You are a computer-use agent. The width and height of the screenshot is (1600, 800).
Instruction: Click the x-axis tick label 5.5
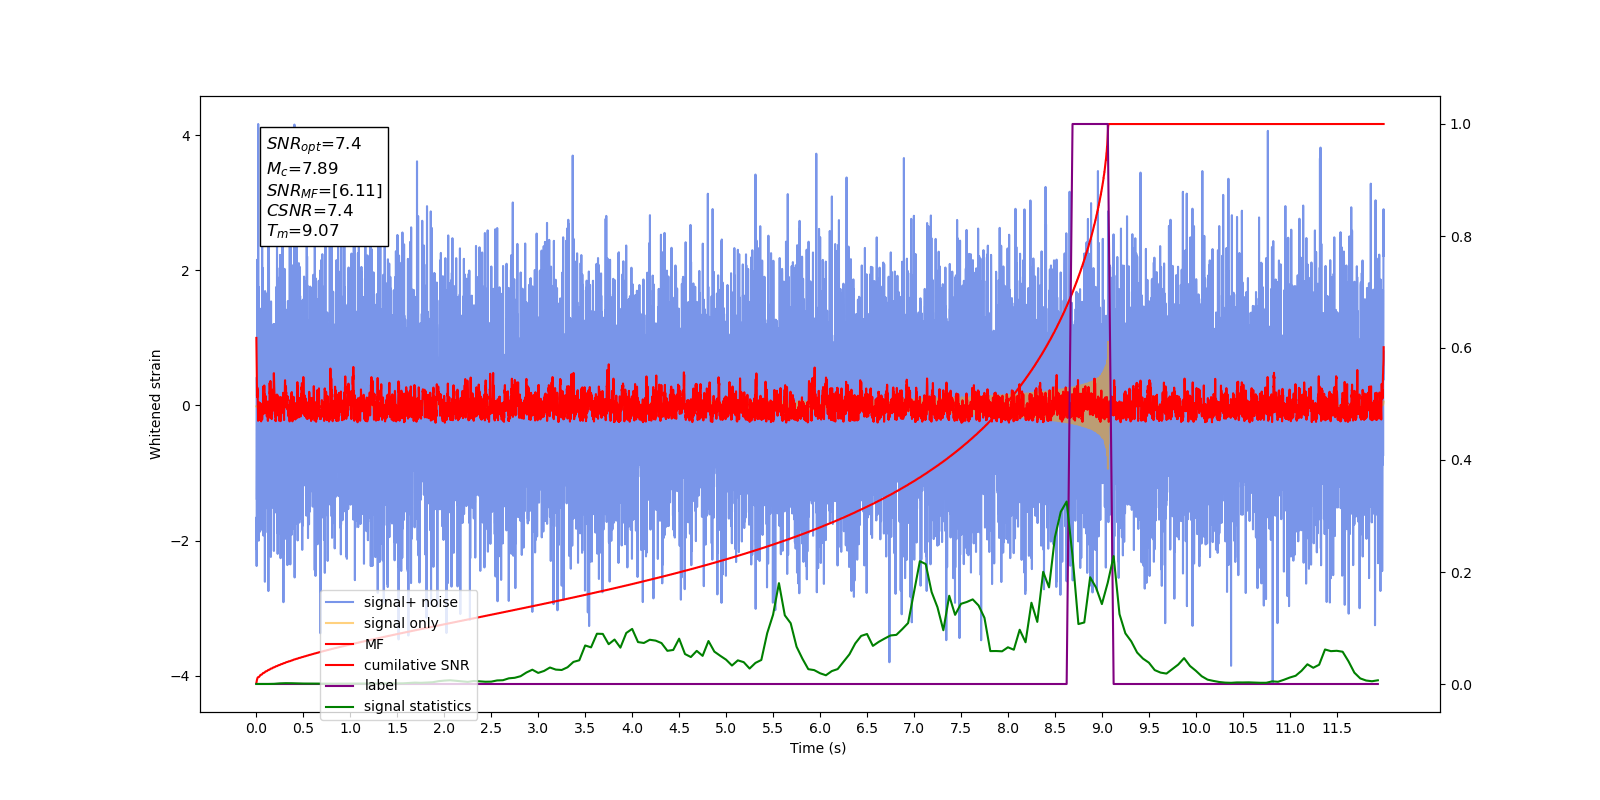click(x=773, y=728)
